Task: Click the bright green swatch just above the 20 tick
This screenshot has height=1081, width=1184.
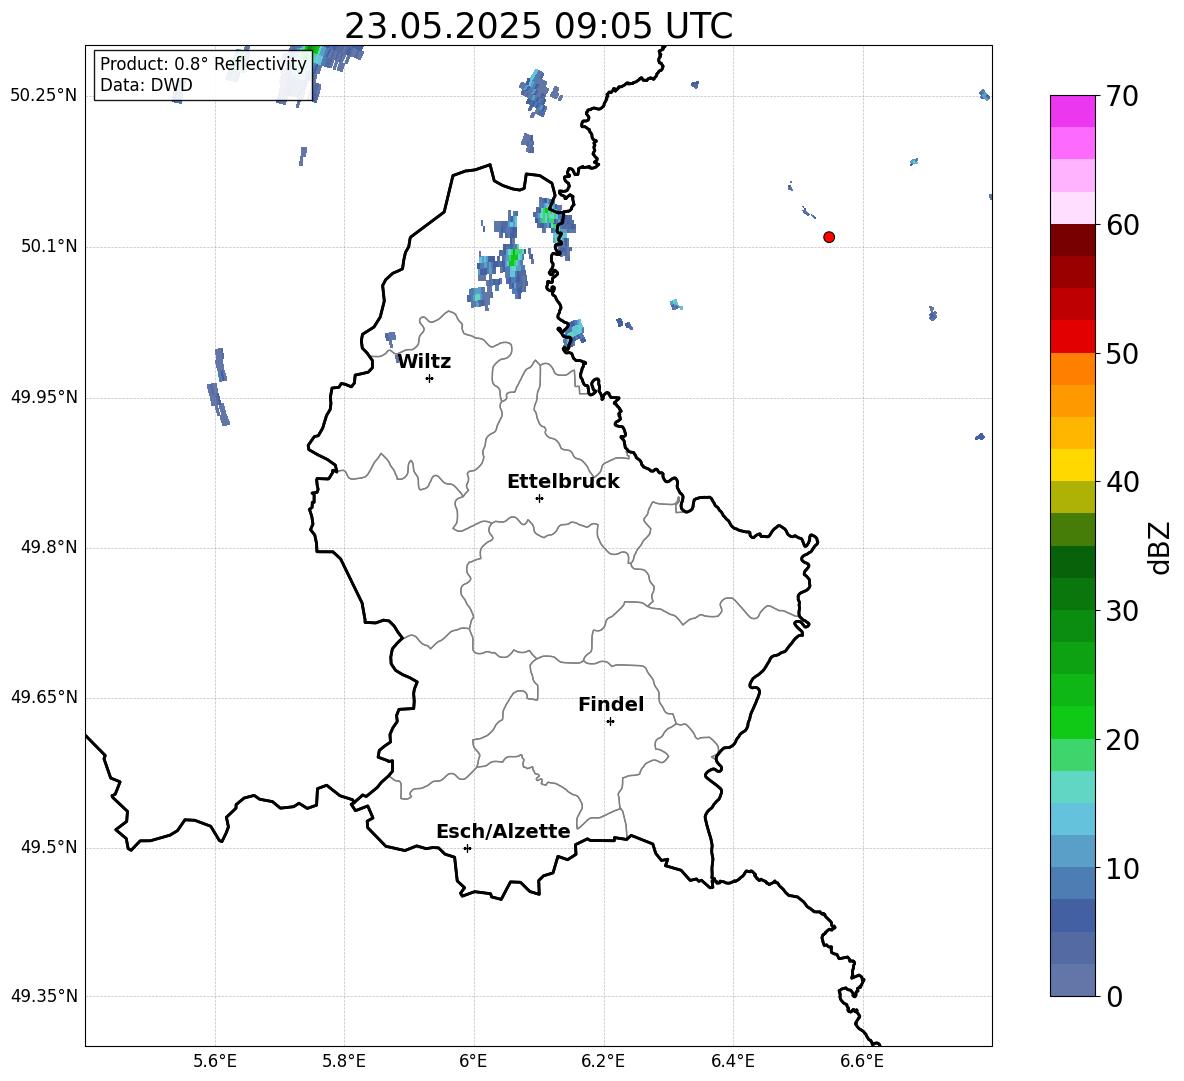Action: 1072,722
